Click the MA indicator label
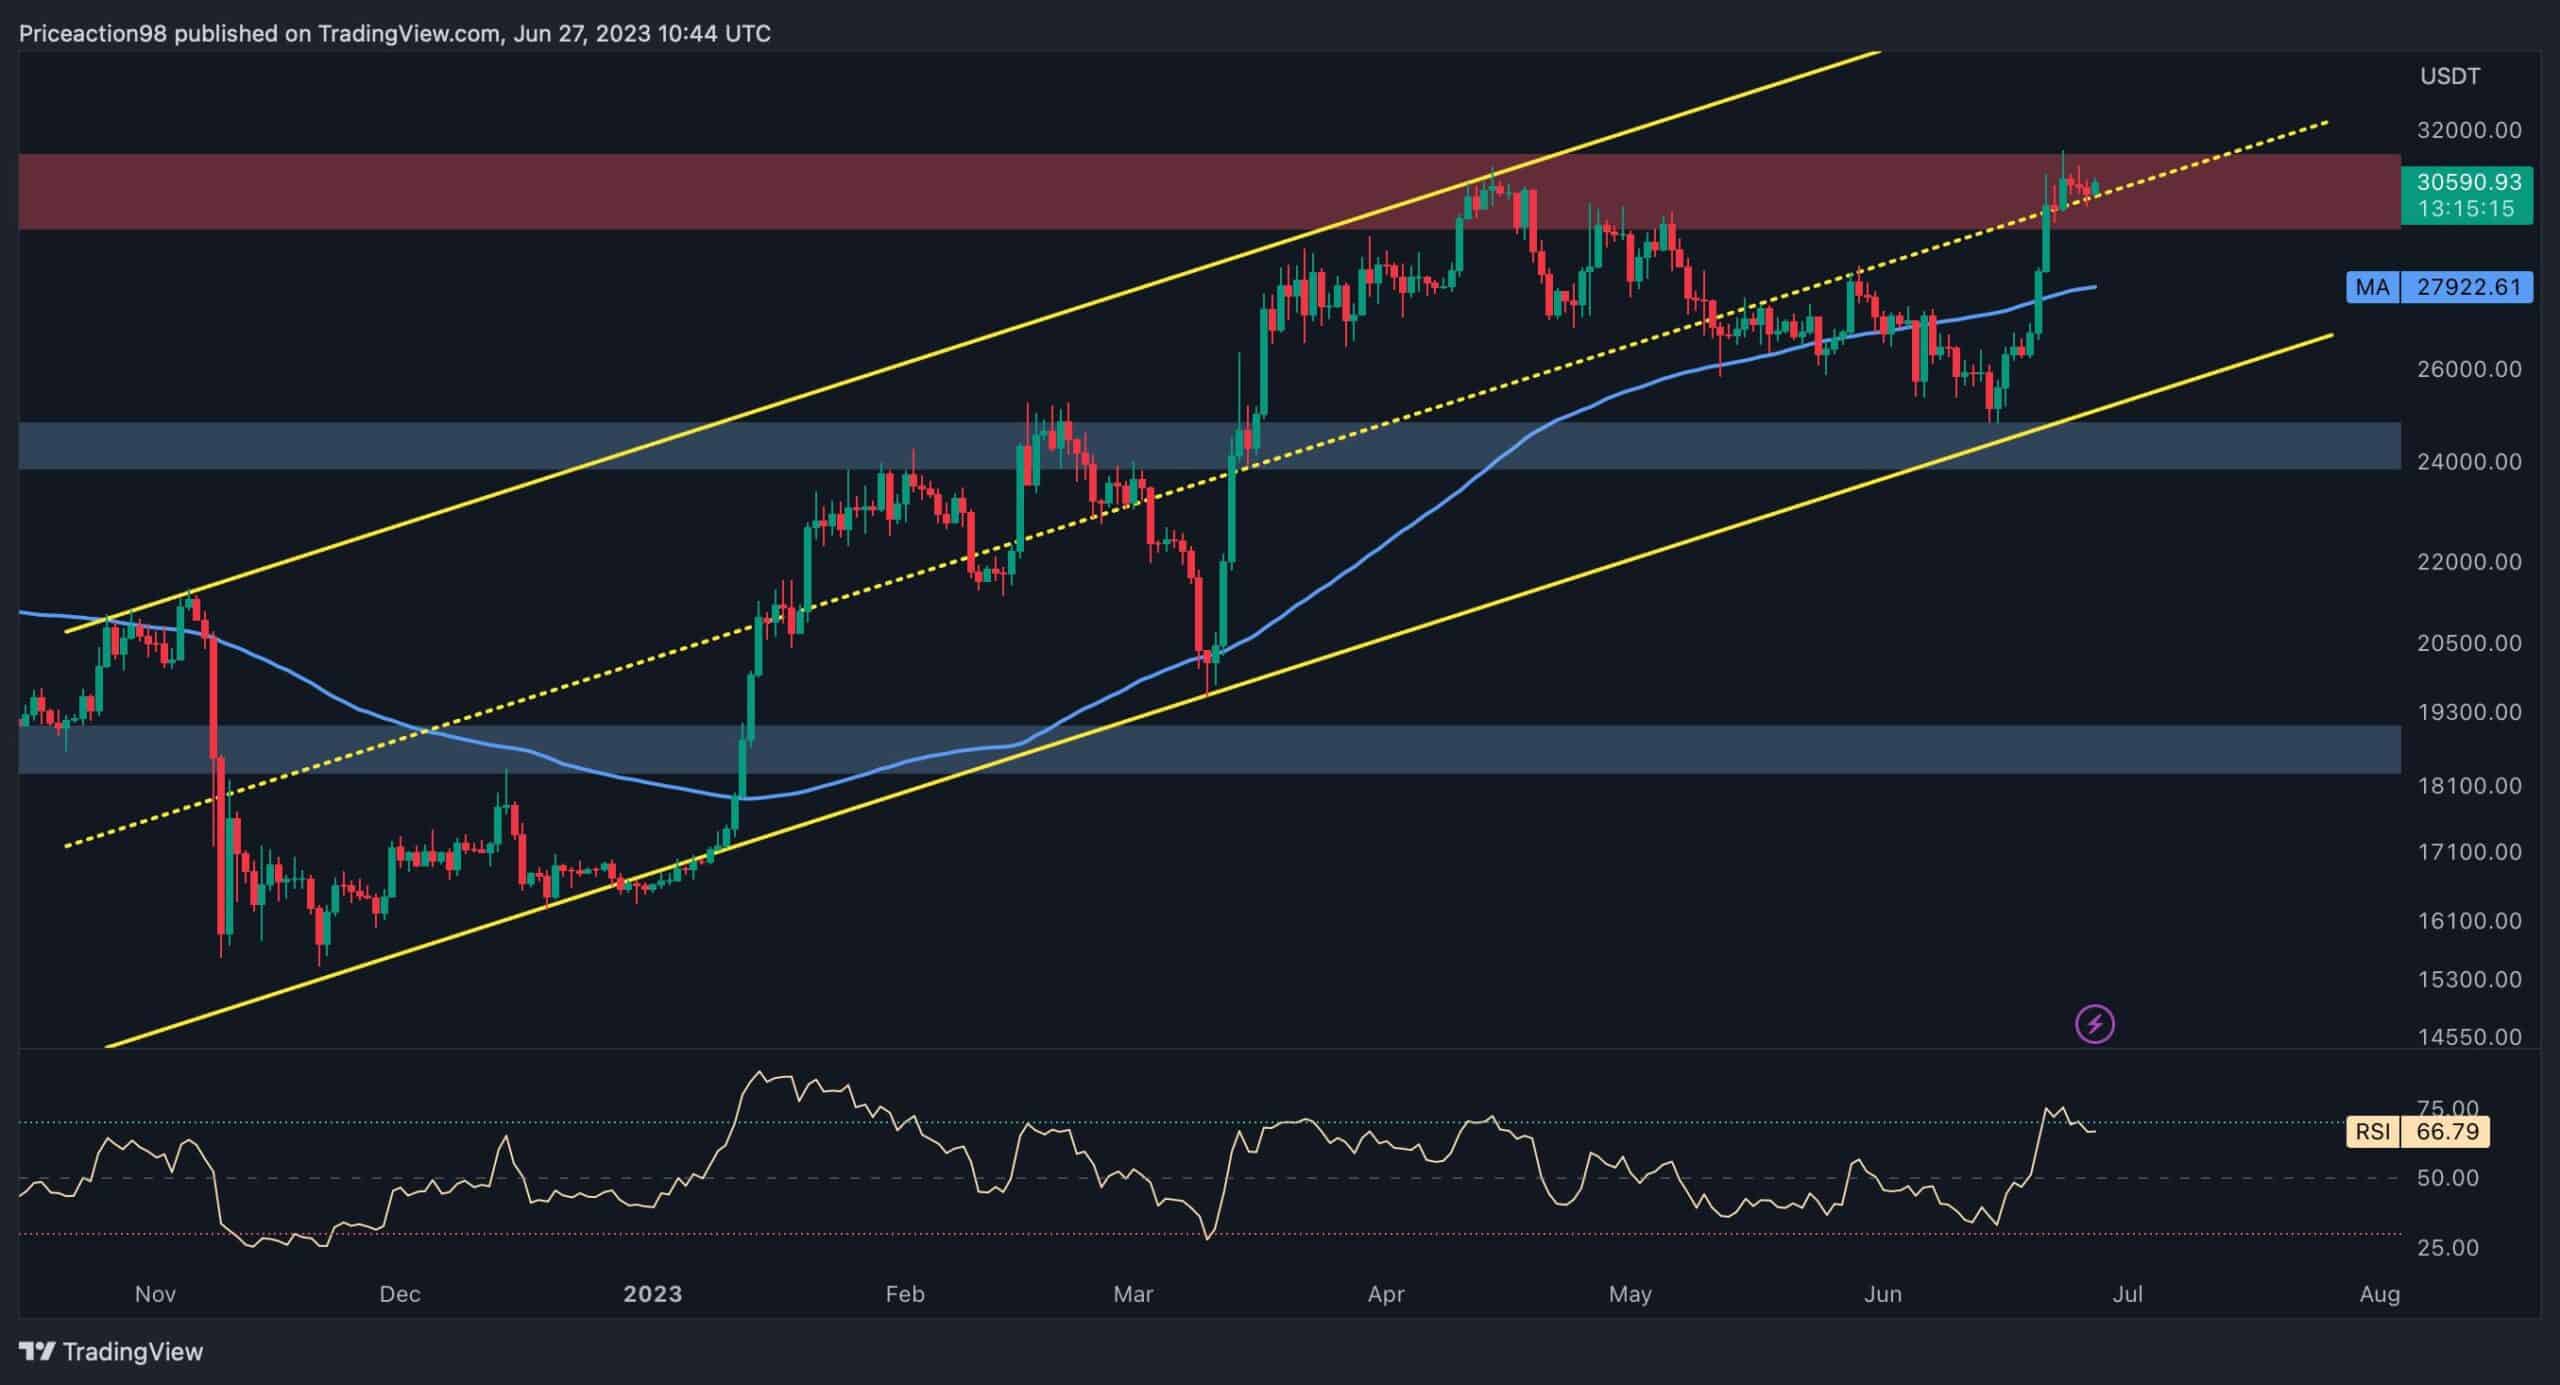This screenshot has height=1385, width=2560. click(x=2372, y=288)
